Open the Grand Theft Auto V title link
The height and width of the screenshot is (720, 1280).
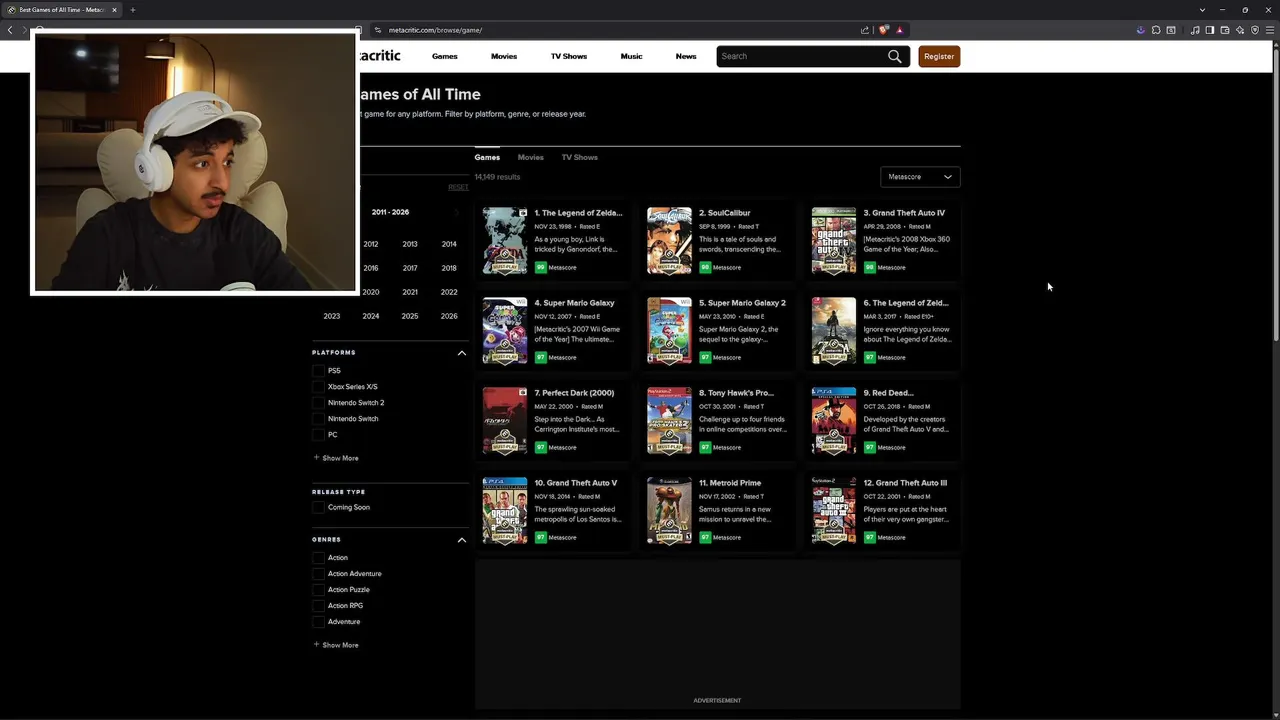[576, 483]
